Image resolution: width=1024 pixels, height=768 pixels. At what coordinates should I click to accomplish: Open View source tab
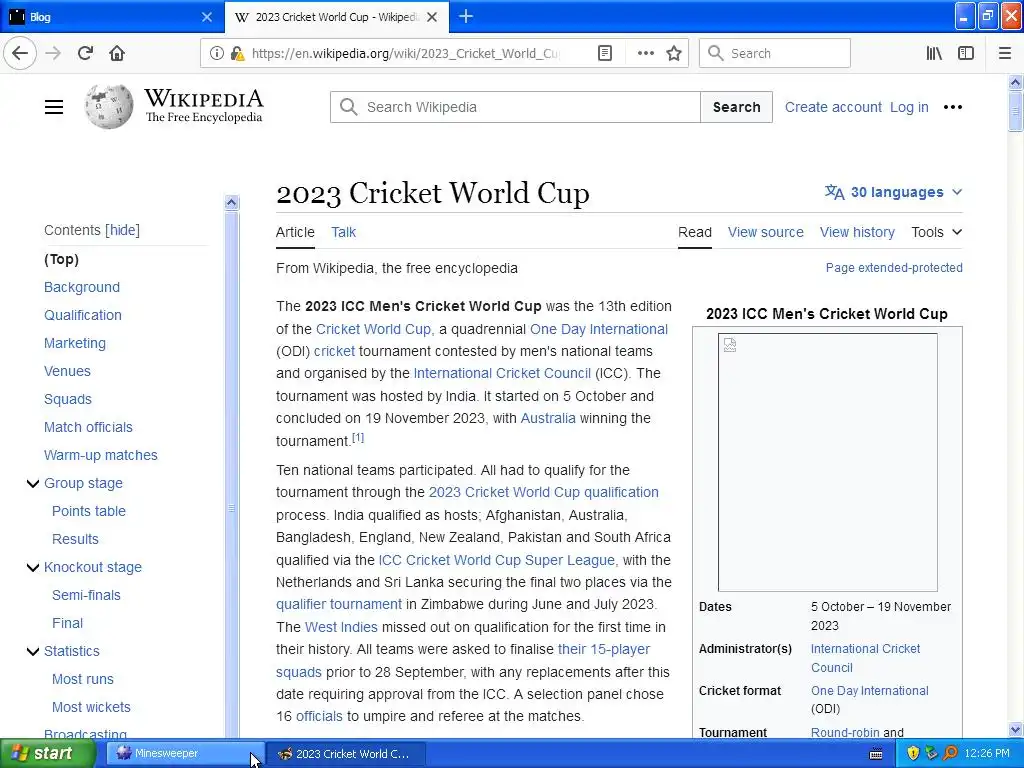point(765,232)
